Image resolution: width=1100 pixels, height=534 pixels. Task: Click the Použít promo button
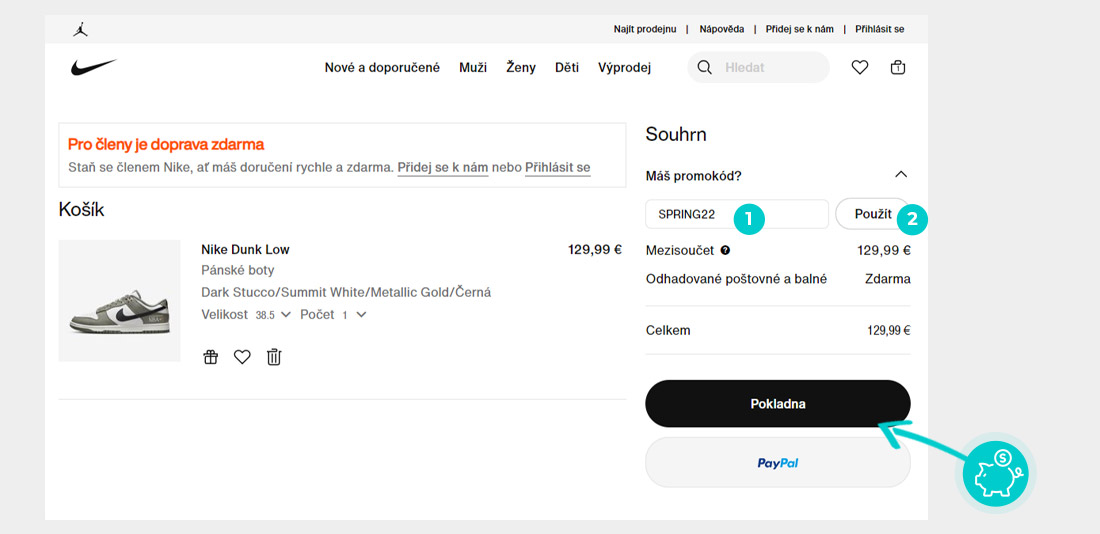(871, 214)
